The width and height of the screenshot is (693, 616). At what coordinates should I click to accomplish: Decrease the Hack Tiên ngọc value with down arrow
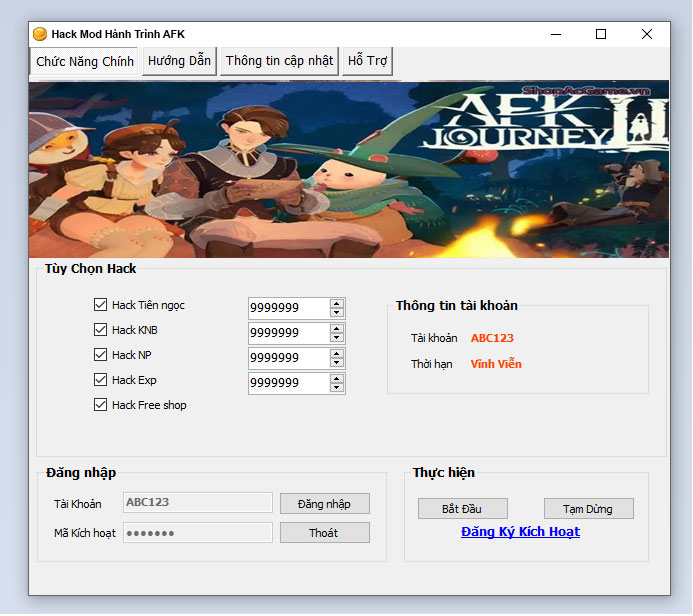(x=337, y=312)
